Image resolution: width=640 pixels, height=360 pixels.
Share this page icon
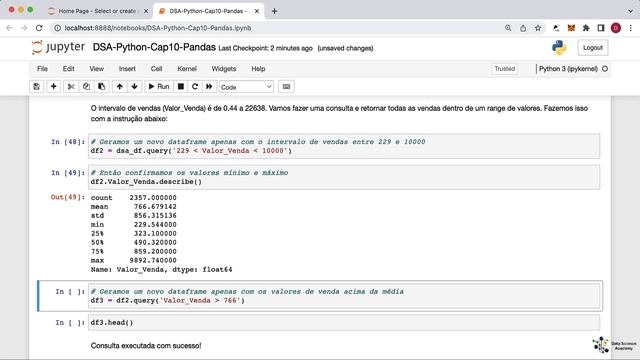click(x=523, y=28)
